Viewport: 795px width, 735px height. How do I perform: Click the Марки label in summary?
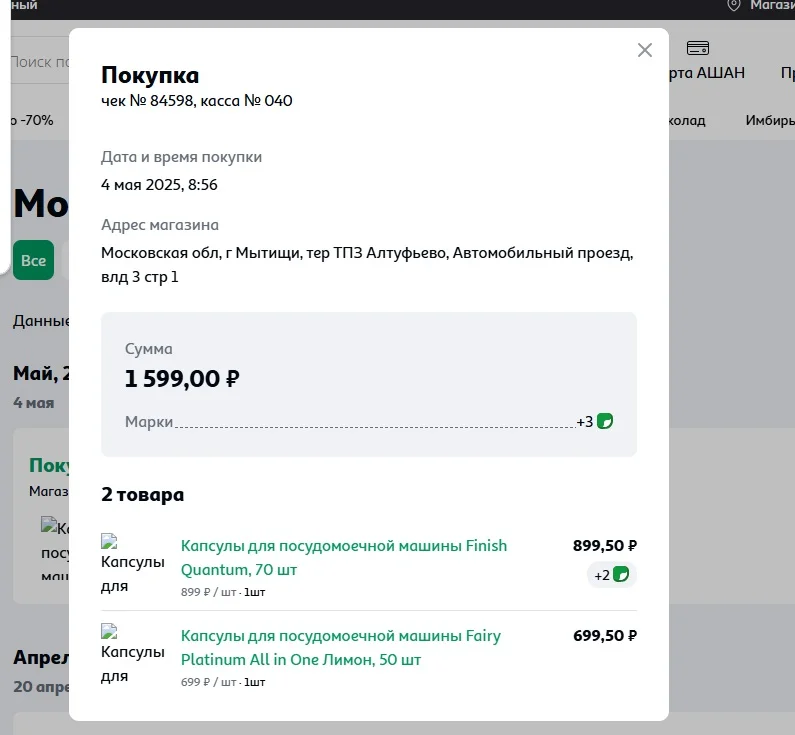coord(149,421)
